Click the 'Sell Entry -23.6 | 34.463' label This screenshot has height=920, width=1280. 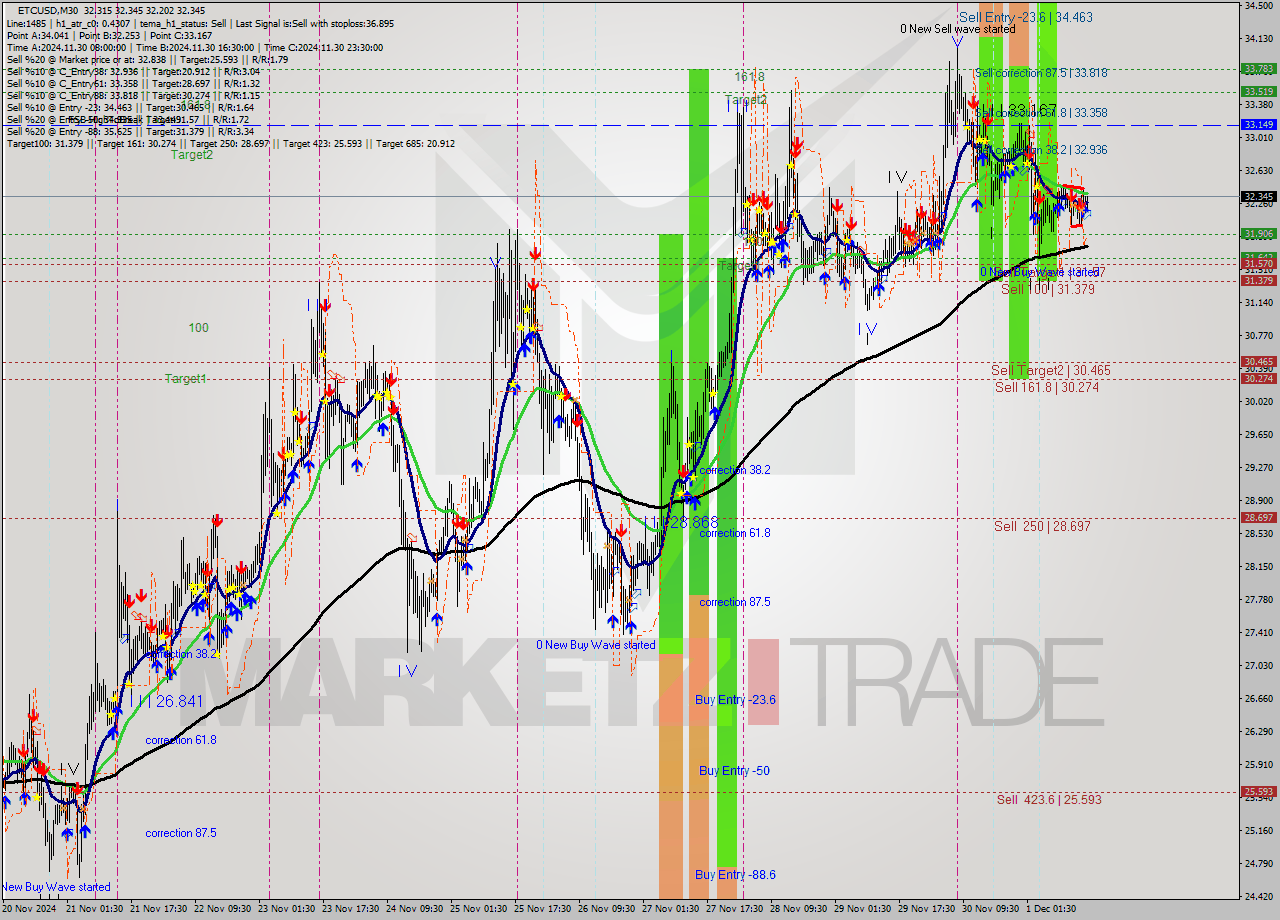pyautogui.click(x=1025, y=17)
